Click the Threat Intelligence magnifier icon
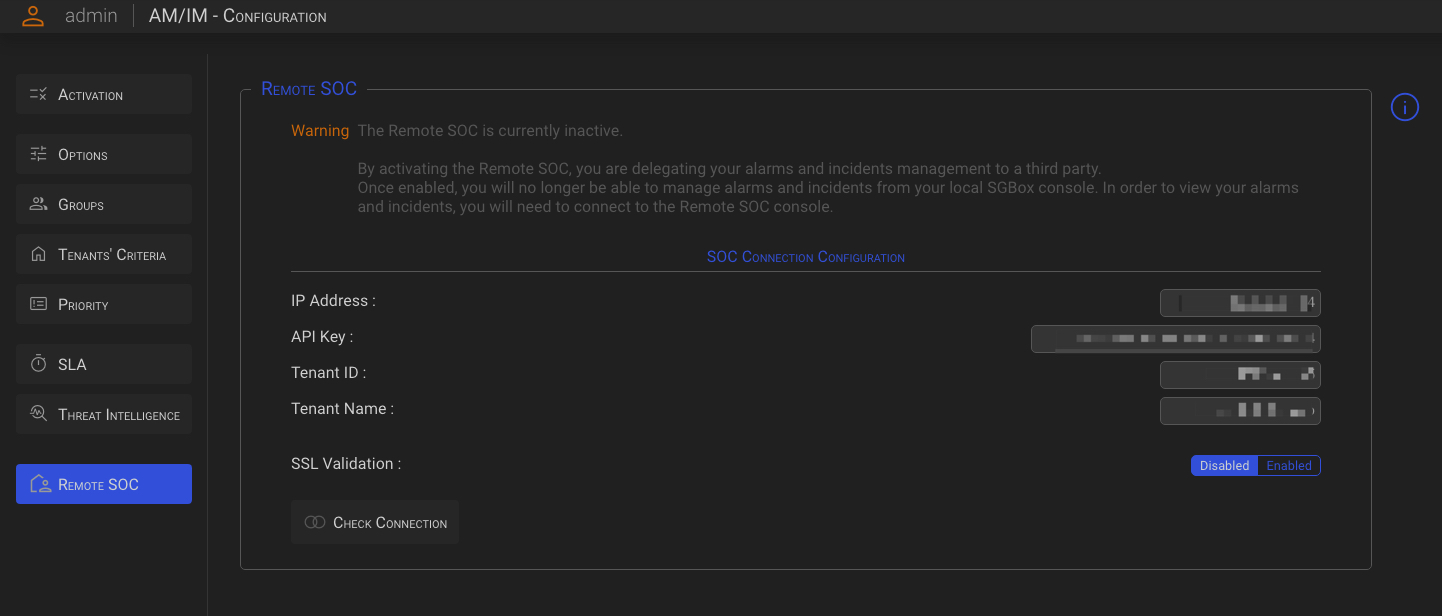The width and height of the screenshot is (1442, 616). pyautogui.click(x=39, y=414)
